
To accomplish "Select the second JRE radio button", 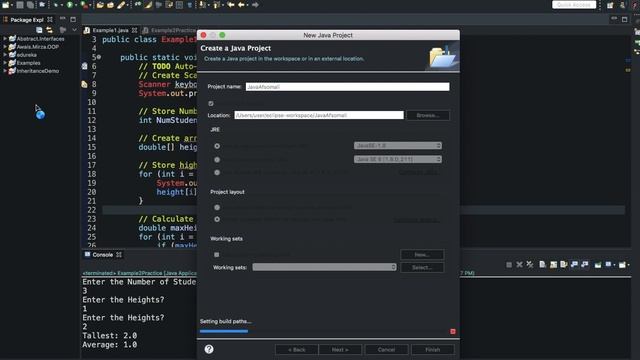I will [x=217, y=160].
